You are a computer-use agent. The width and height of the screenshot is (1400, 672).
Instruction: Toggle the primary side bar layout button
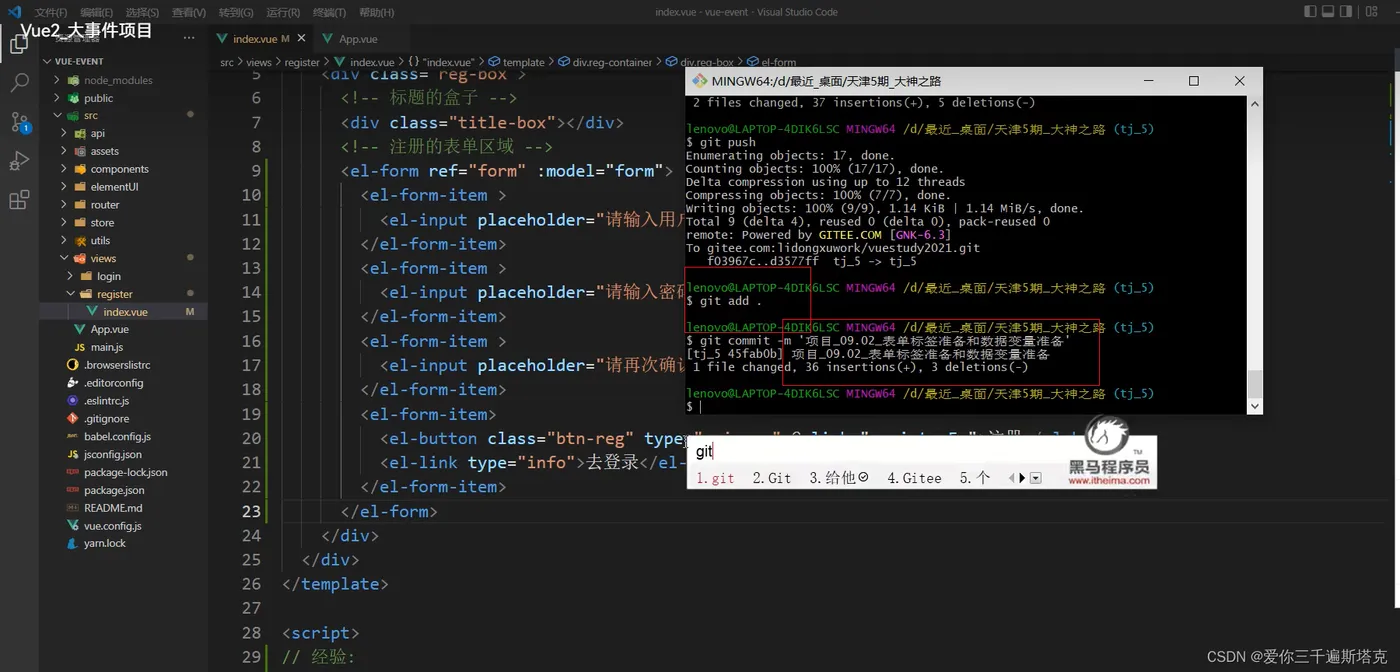coord(1310,12)
